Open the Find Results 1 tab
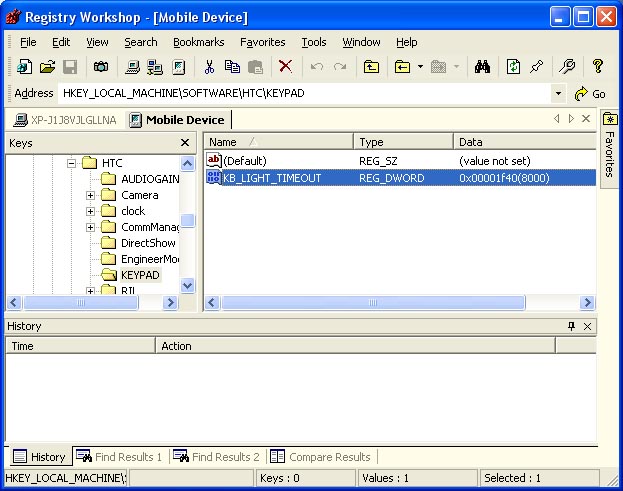 coord(119,457)
